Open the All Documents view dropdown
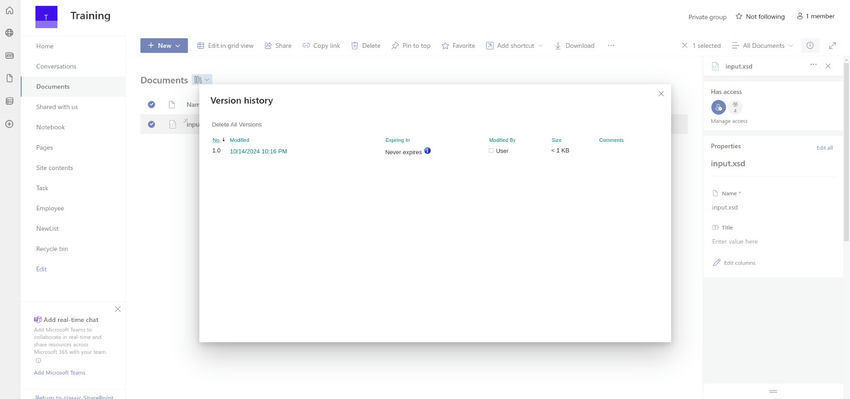 click(x=762, y=46)
